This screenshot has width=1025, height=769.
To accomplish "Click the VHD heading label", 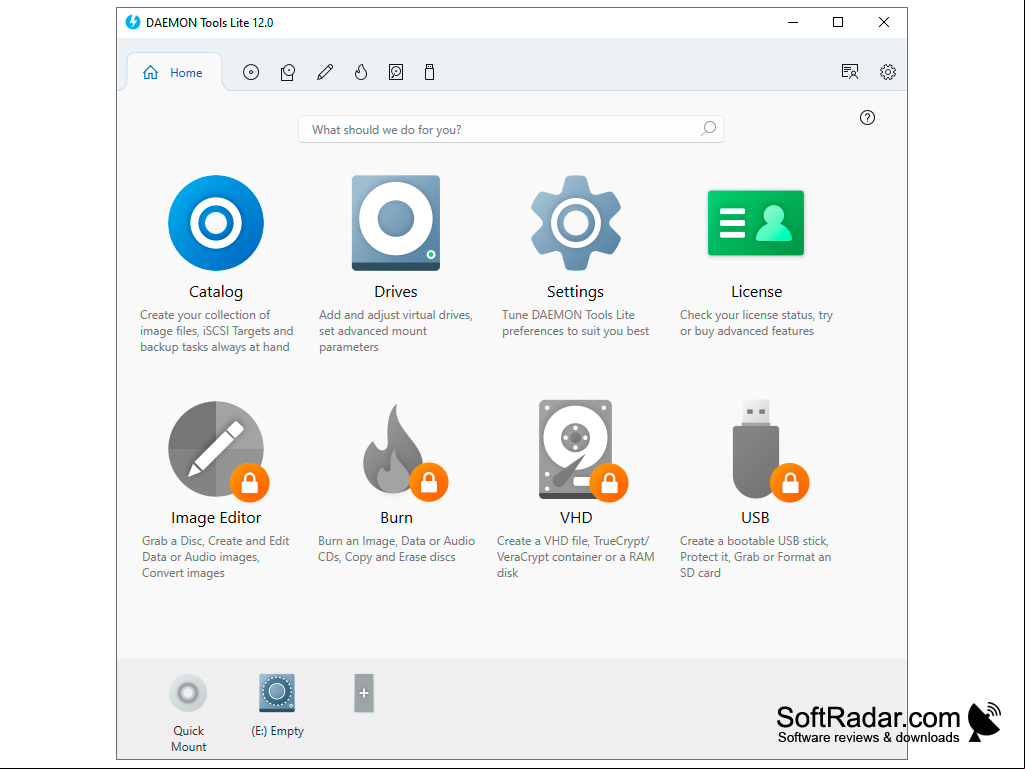I will [x=576, y=518].
